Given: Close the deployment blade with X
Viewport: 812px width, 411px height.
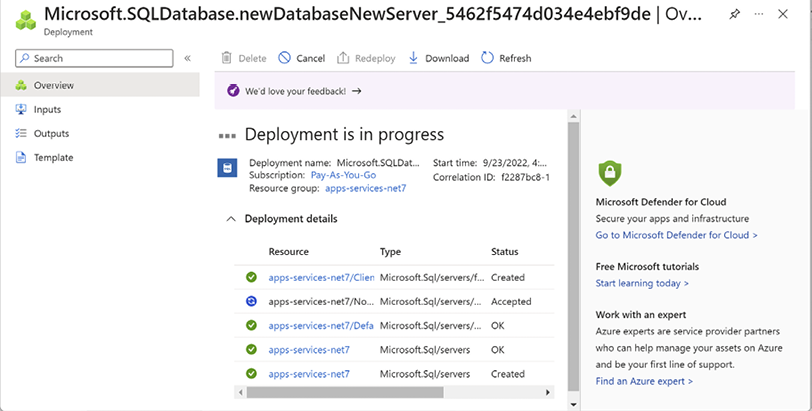Looking at the screenshot, I should coord(783,14).
